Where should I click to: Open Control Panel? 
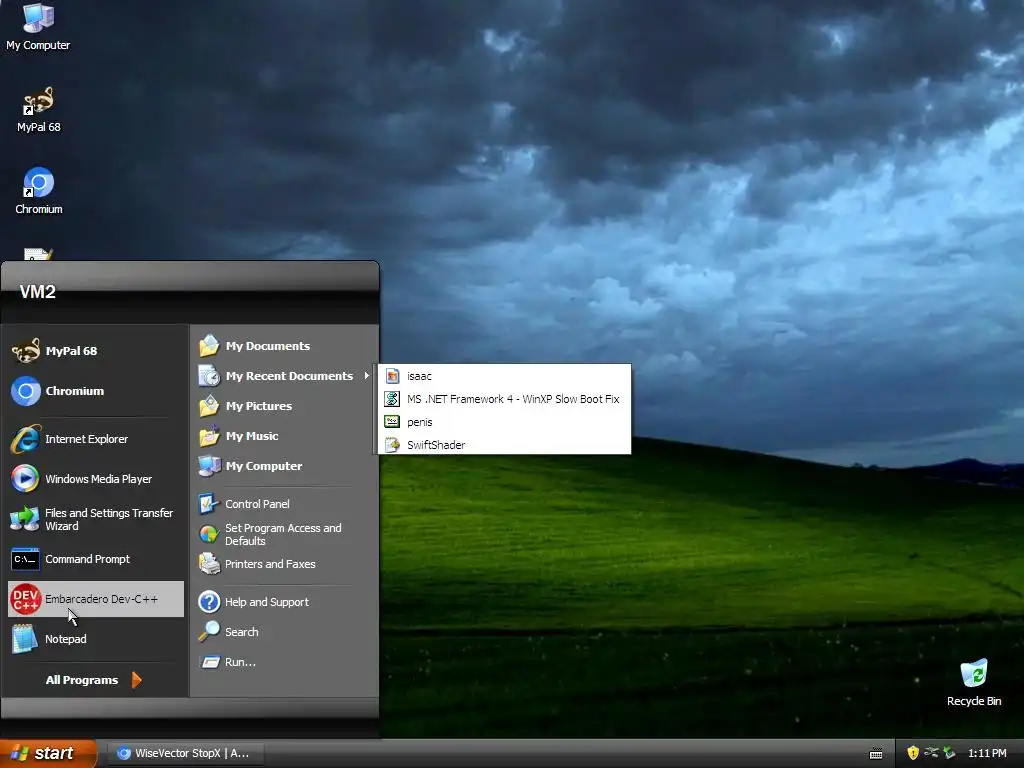(285, 504)
